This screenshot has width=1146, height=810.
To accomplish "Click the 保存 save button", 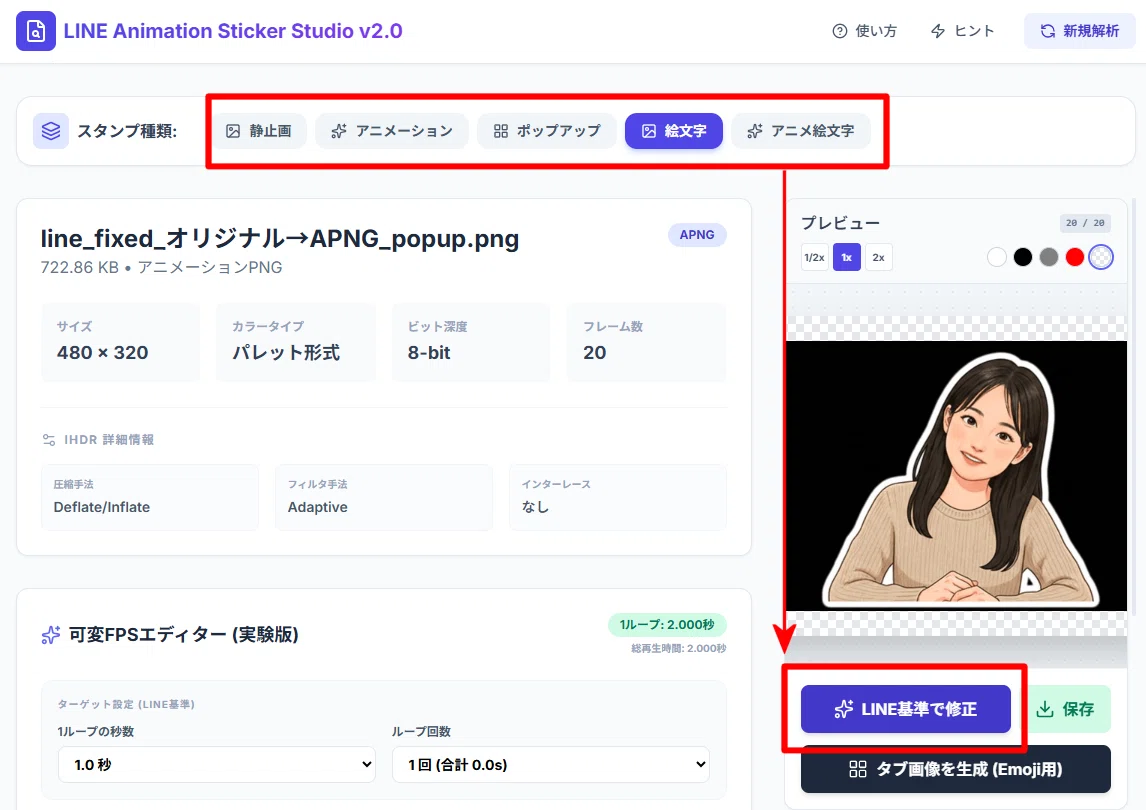I will [x=1066, y=708].
